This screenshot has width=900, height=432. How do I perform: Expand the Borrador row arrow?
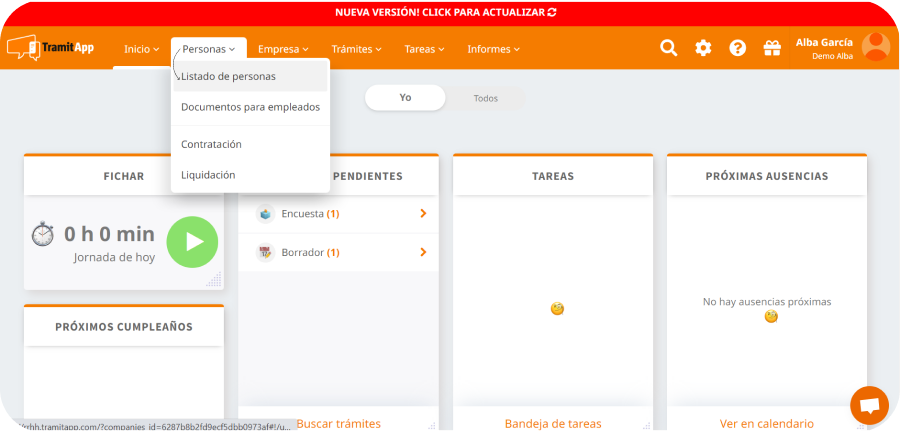pos(423,252)
